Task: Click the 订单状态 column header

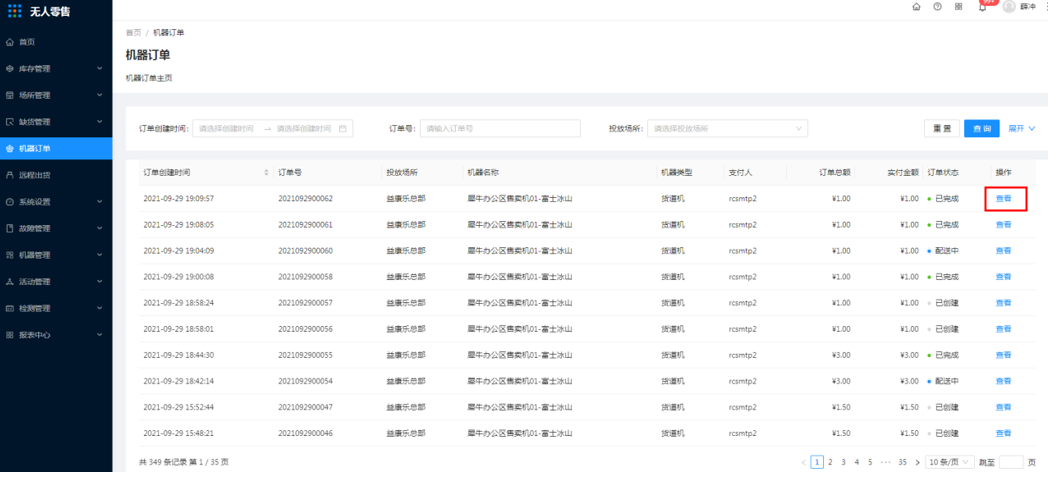Action: tap(943, 173)
